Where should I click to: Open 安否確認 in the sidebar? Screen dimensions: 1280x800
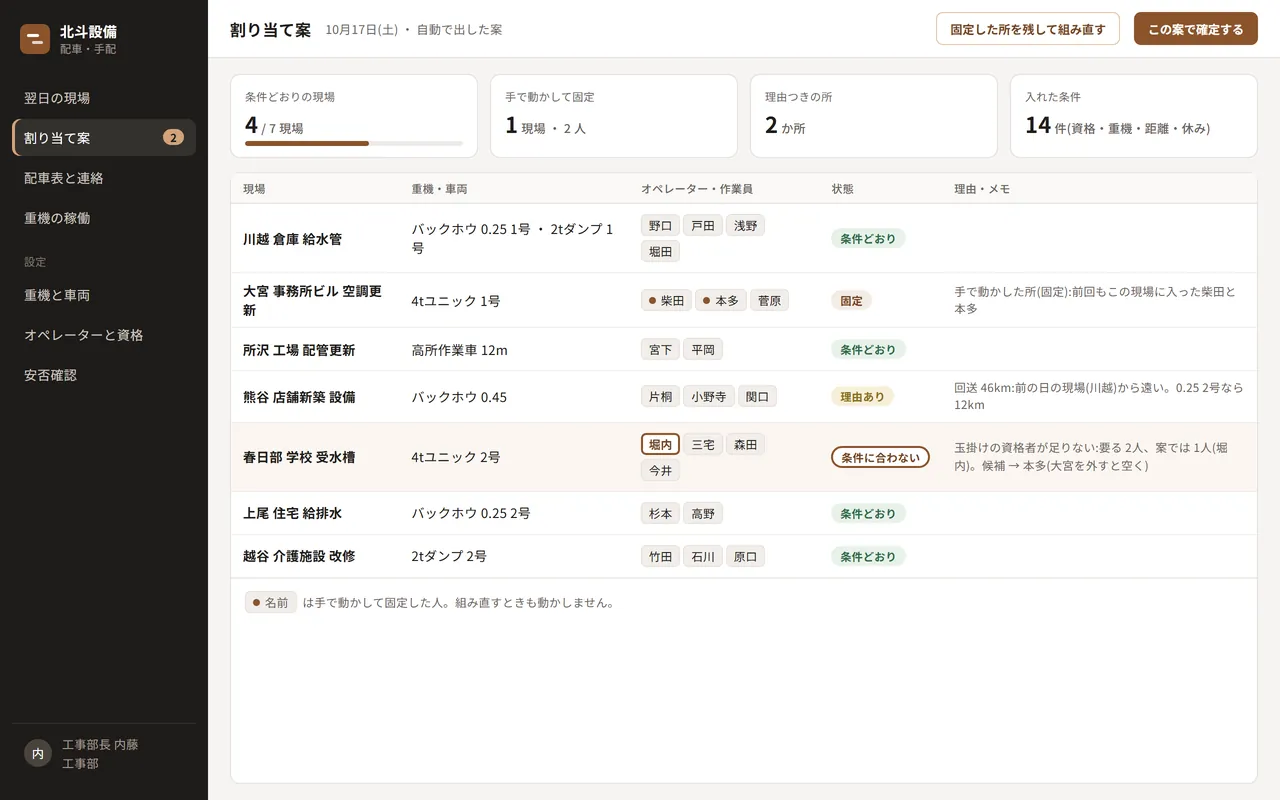104,376
